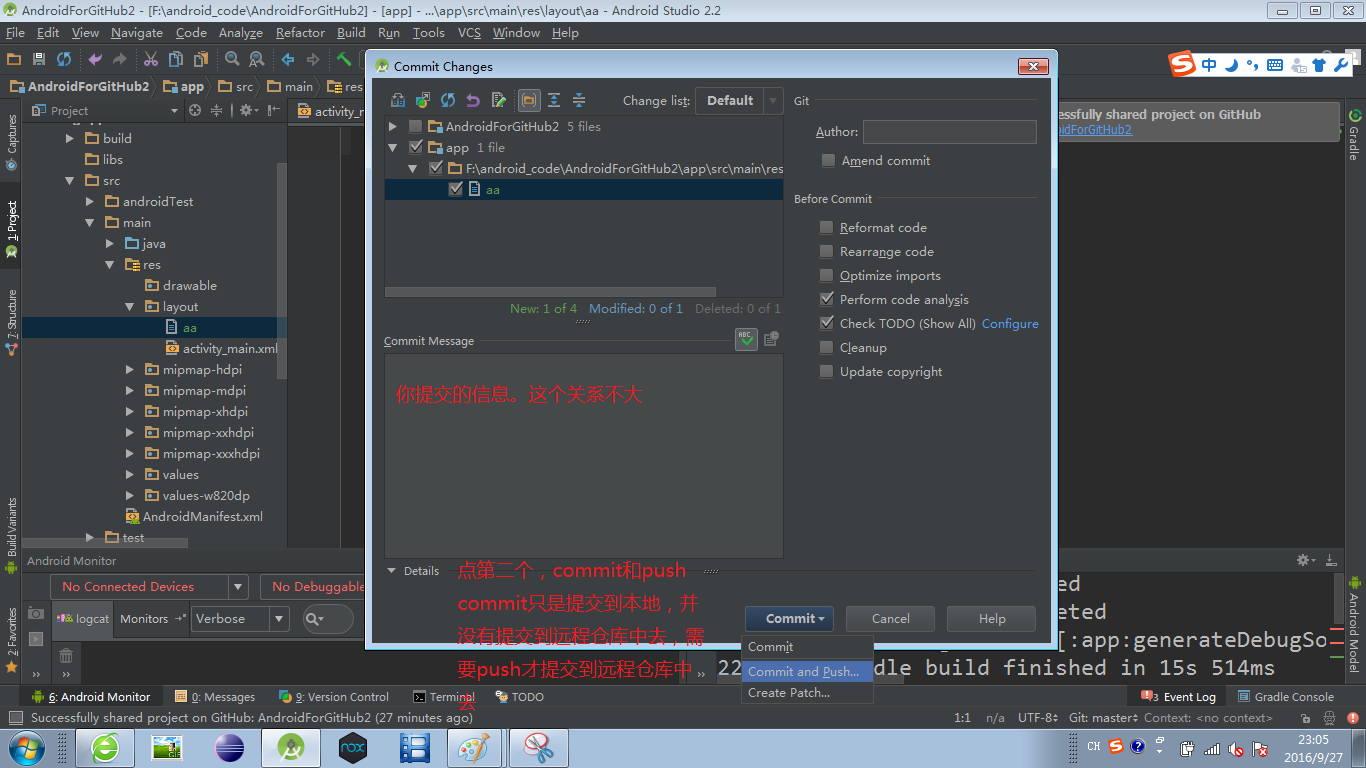Viewport: 1366px width, 768px height.
Task: Click the Replace icon in main toolbar
Action: point(257,59)
